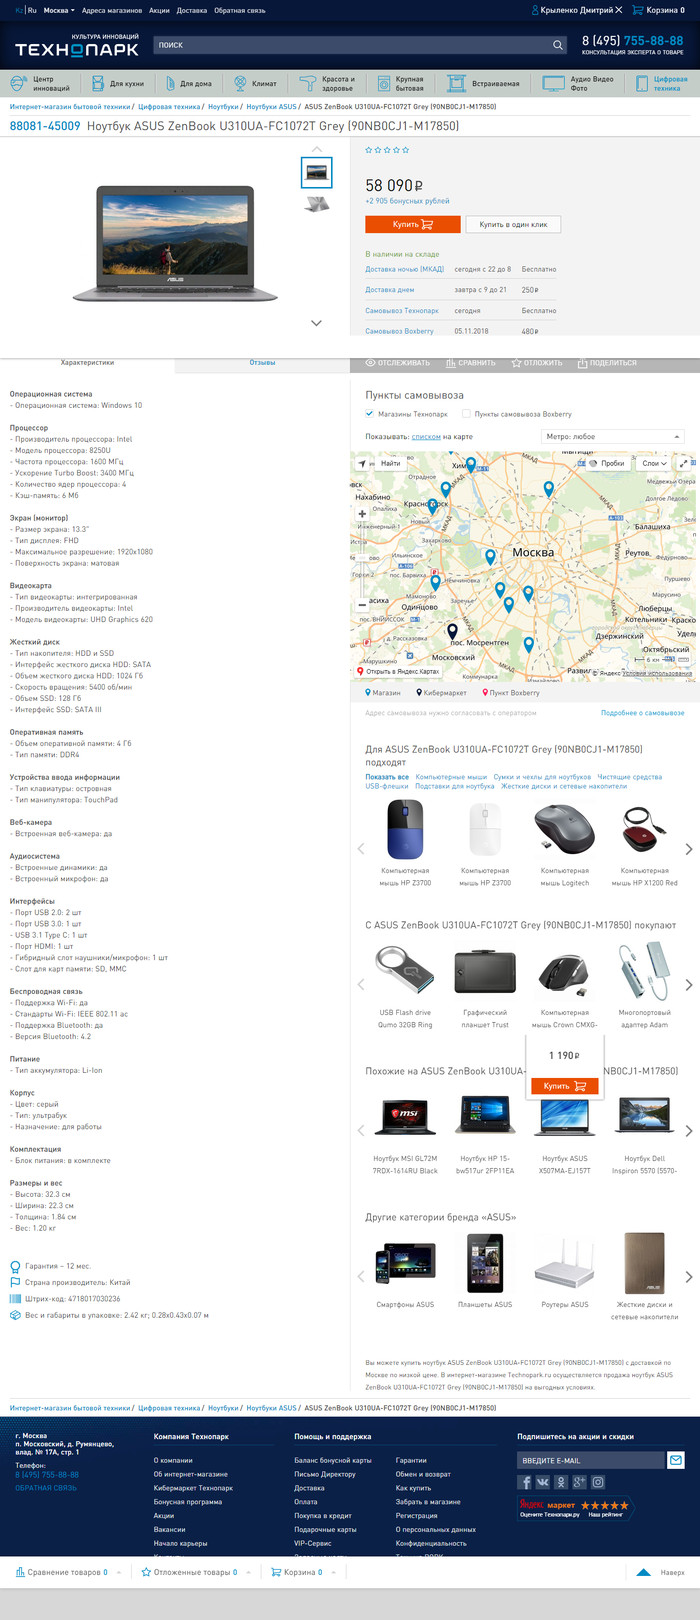Select the second laptop thumbnail image
This screenshot has height=1620, width=700.
pos(317,203)
